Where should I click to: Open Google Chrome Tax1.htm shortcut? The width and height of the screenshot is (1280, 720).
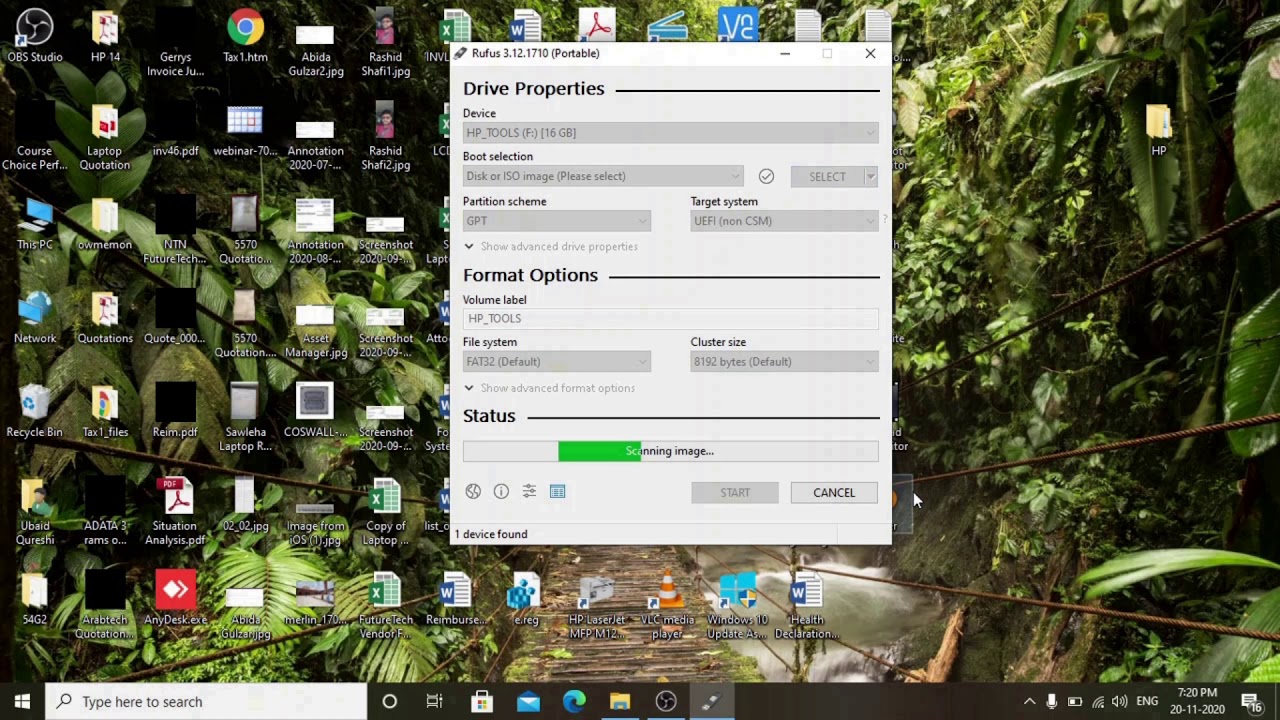[x=245, y=37]
